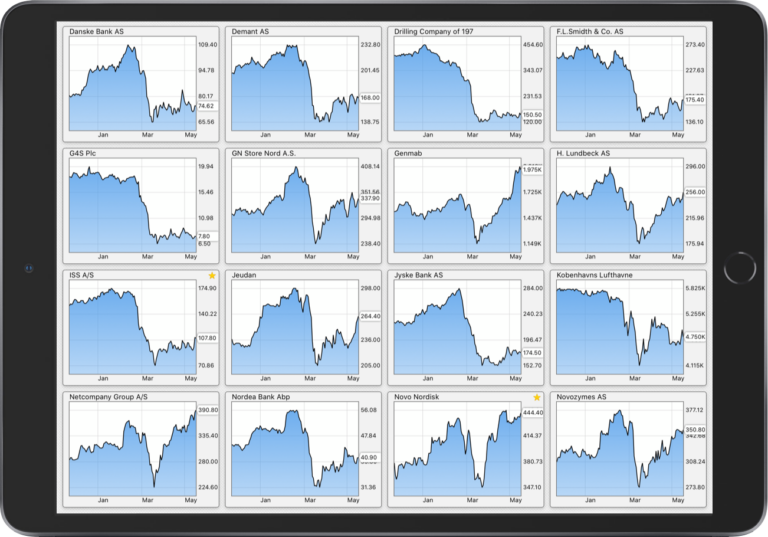This screenshot has height=537, width=768.
Task: Click the Nordea Bank Abp title
Action: tap(261, 397)
